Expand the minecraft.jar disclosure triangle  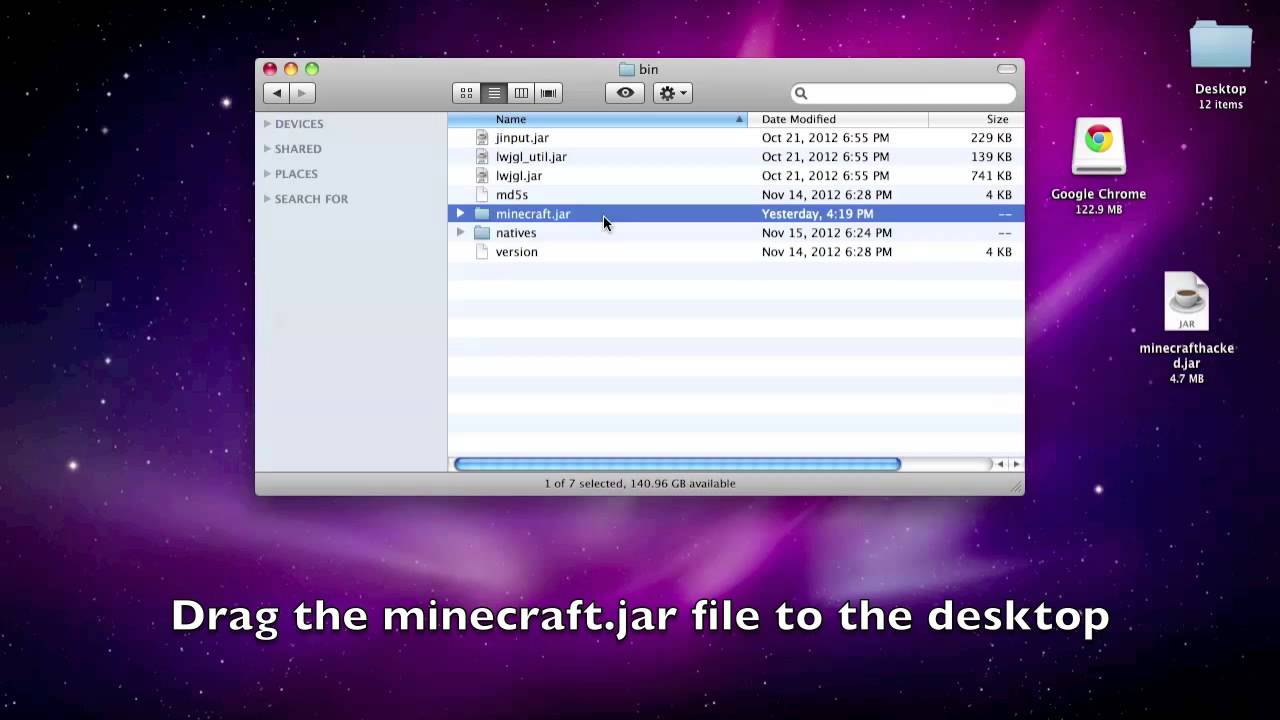tap(460, 214)
